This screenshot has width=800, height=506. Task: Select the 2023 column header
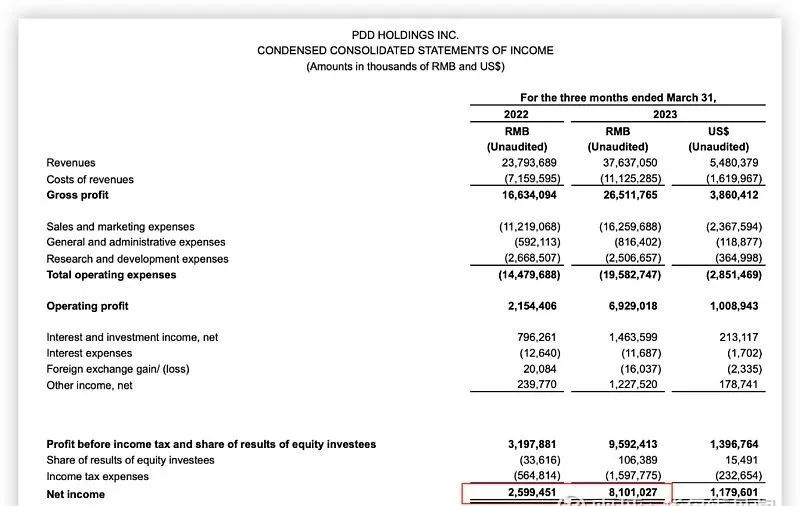tap(665, 114)
